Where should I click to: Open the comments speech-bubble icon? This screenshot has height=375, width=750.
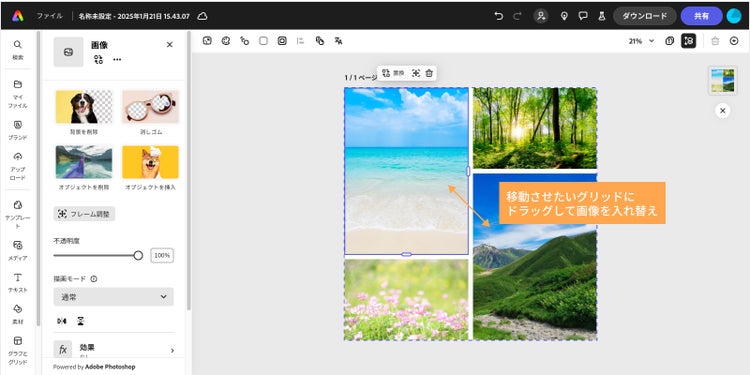coord(583,16)
